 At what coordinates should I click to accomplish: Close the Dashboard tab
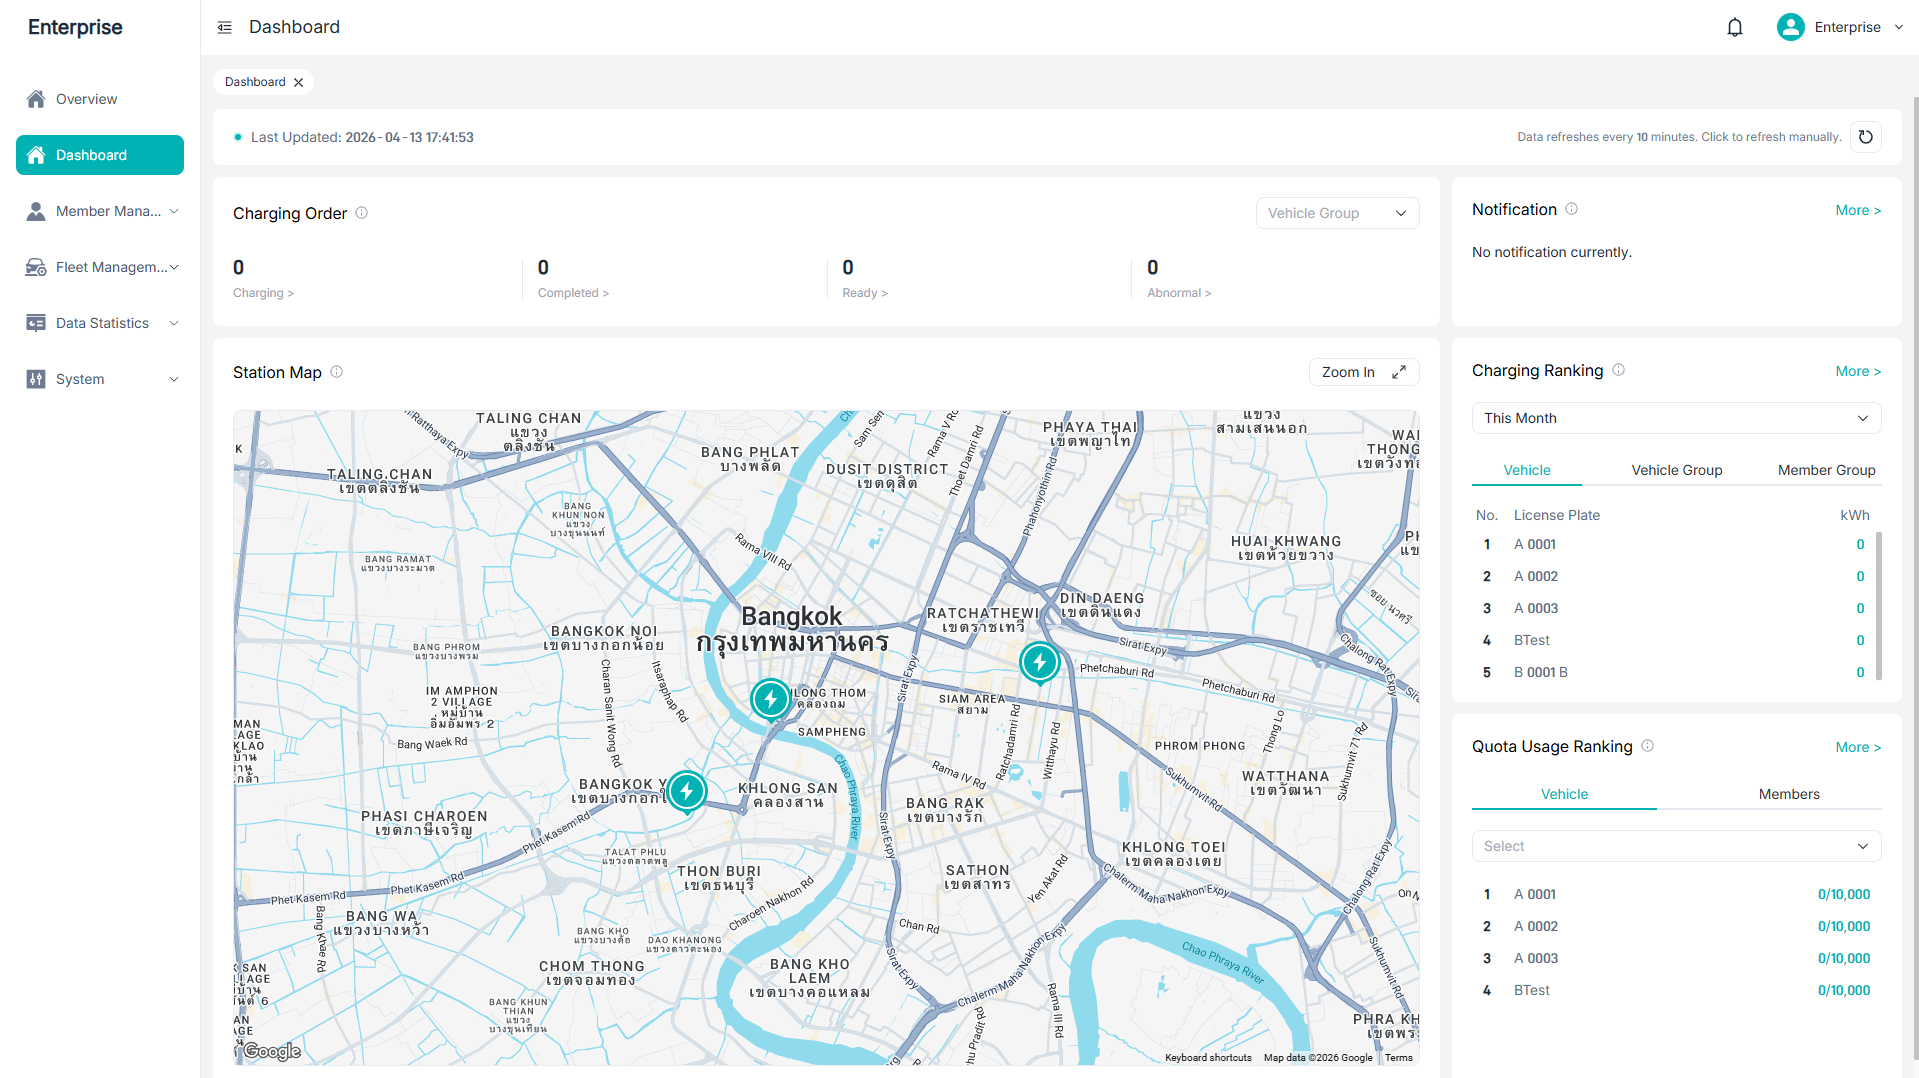[x=298, y=82]
